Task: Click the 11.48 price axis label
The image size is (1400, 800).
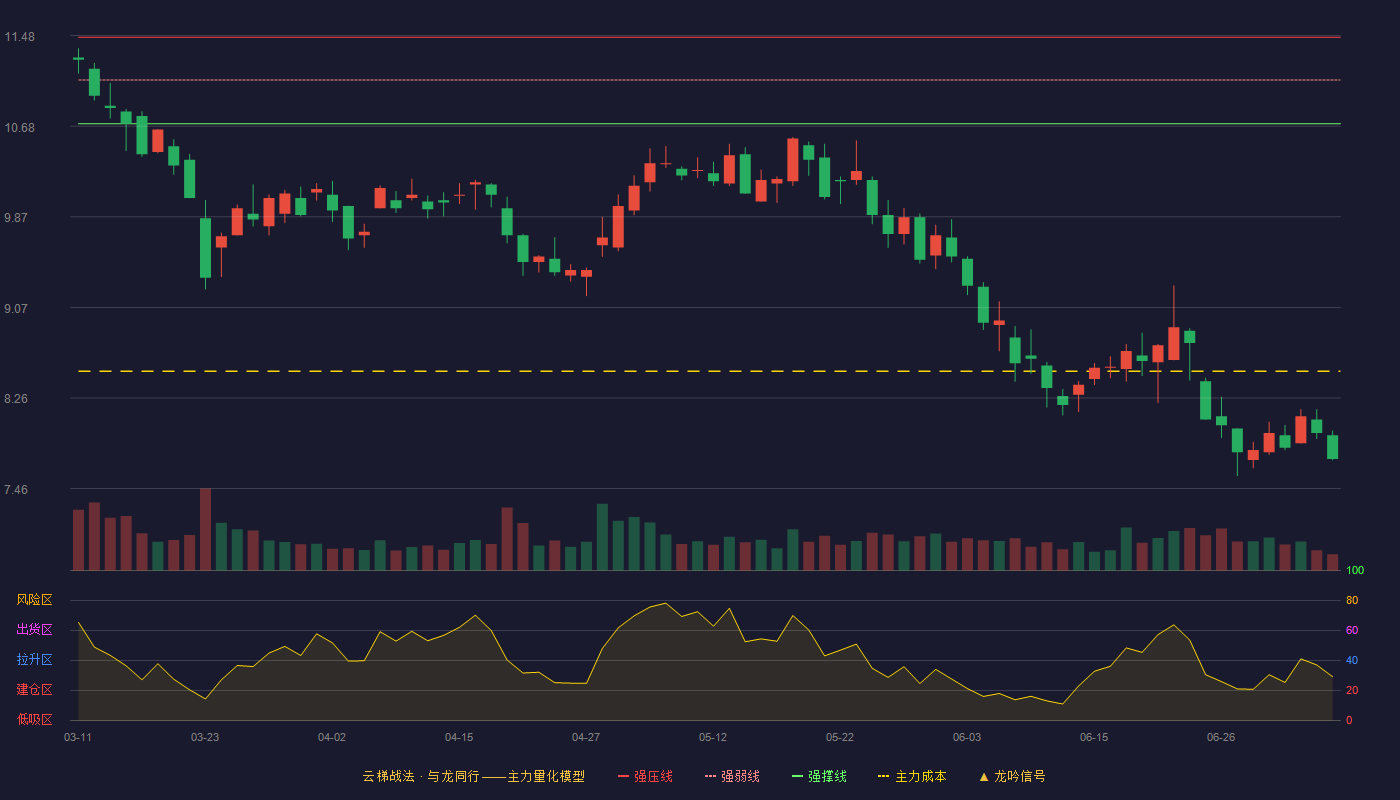Action: (19, 37)
